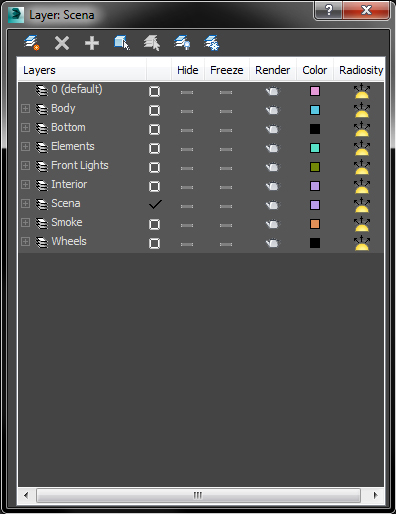Screen dimensions: 396x514
Task: Expand the Wheels layer node
Action: coord(25,242)
